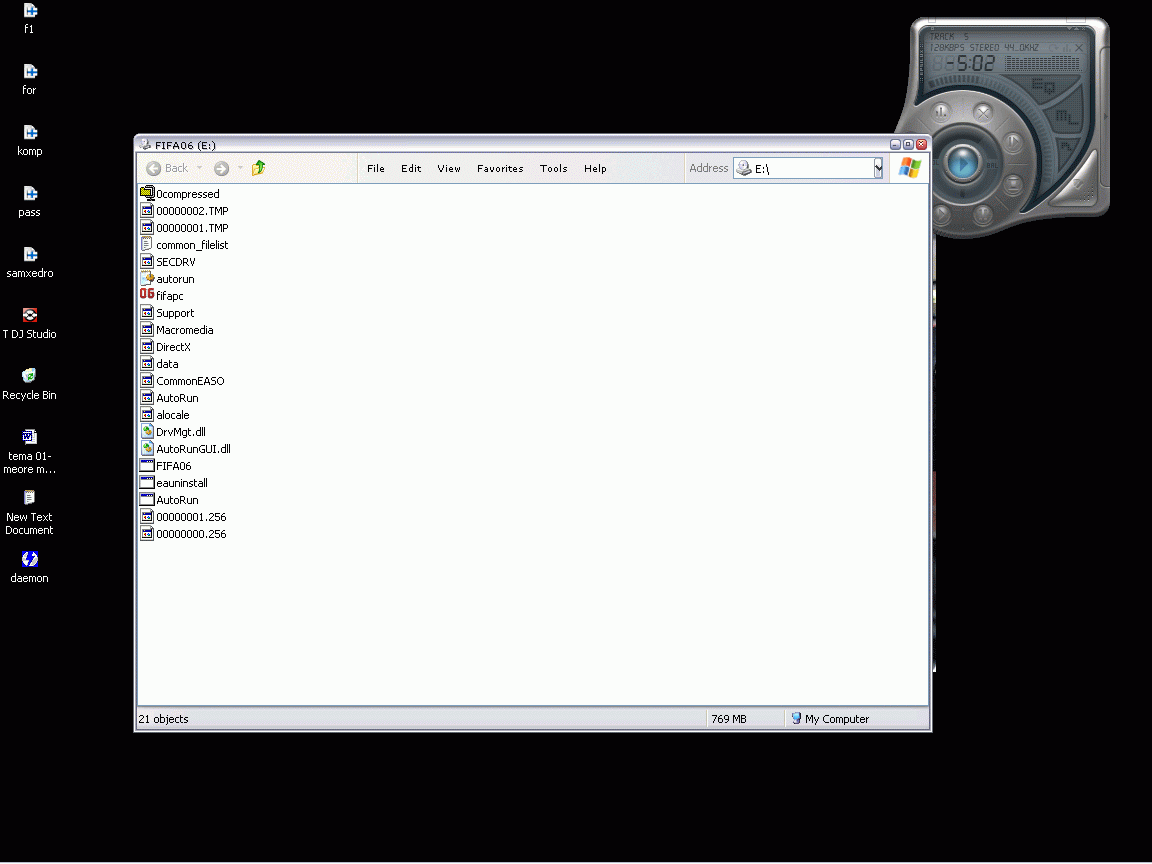Select the 0compressed file icon
This screenshot has height=864, width=1152.
(147, 193)
